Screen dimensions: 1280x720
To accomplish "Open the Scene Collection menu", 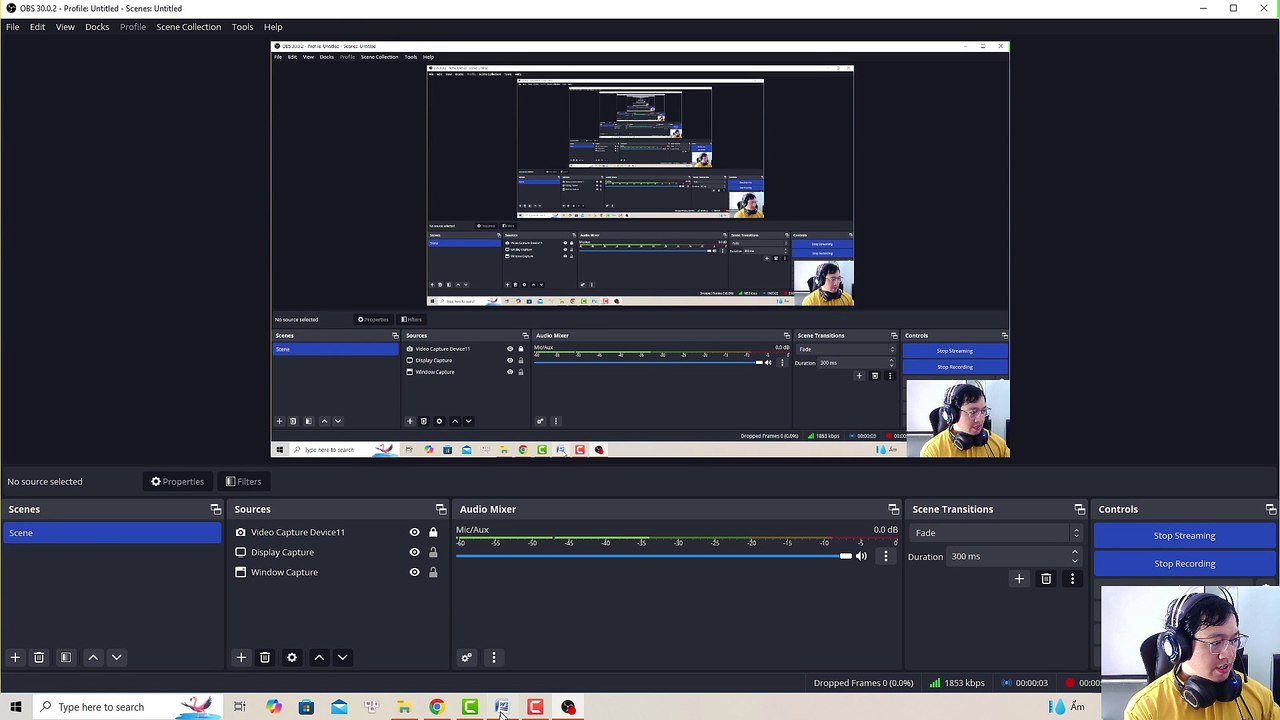I will click(188, 27).
